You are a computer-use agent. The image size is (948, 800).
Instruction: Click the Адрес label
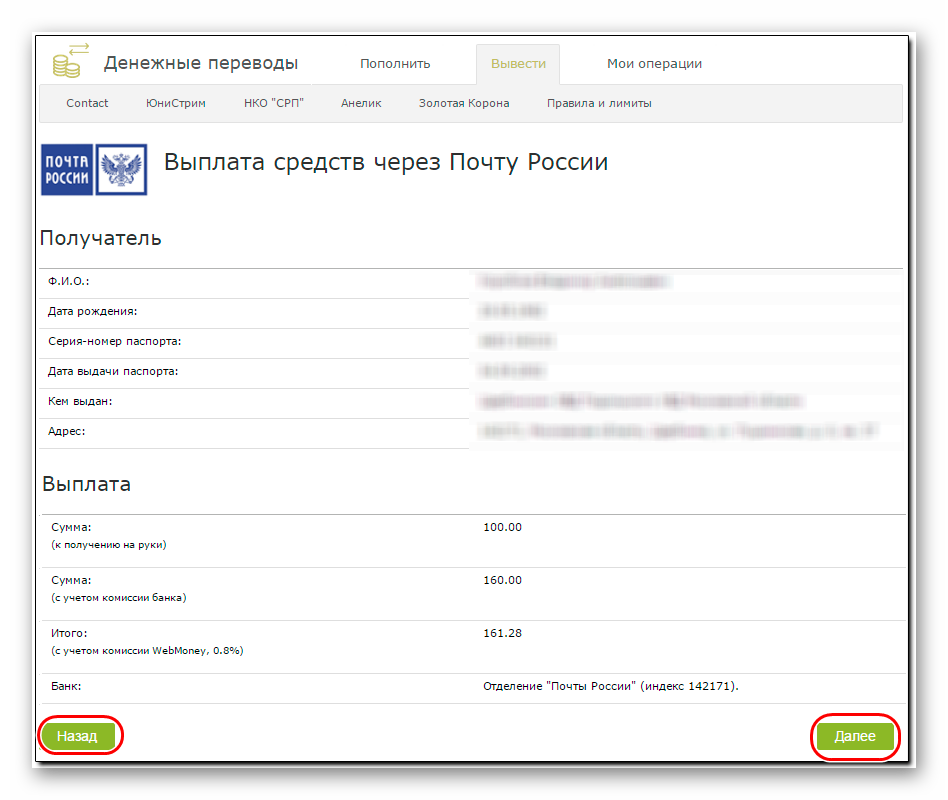[67, 431]
